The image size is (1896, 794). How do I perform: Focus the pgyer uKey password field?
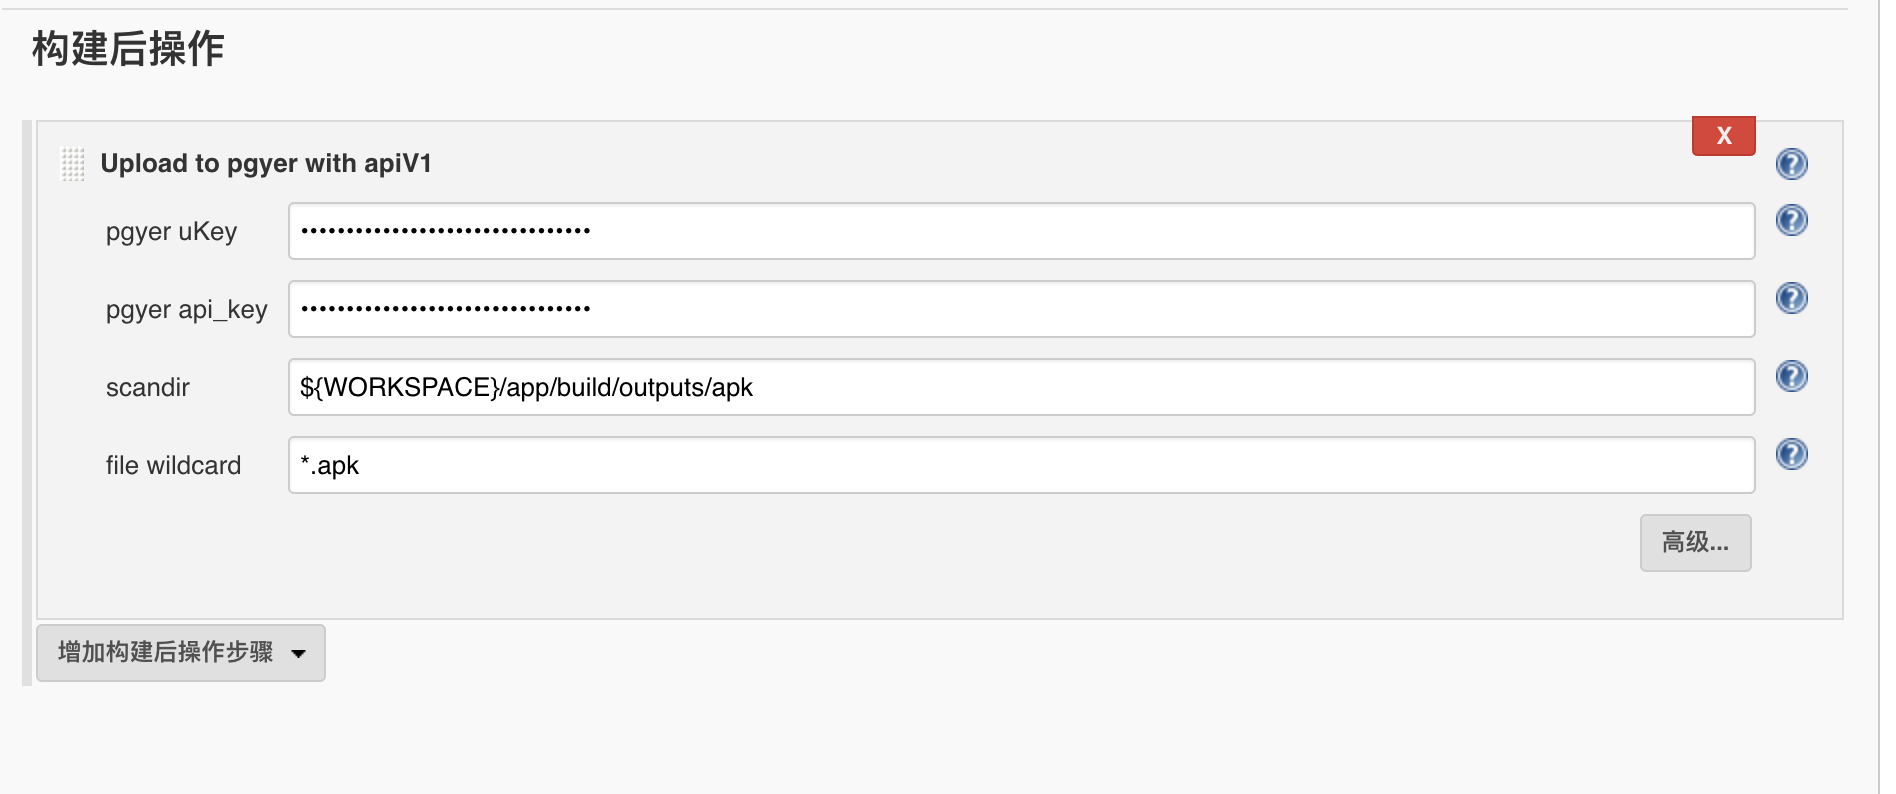coord(1020,231)
